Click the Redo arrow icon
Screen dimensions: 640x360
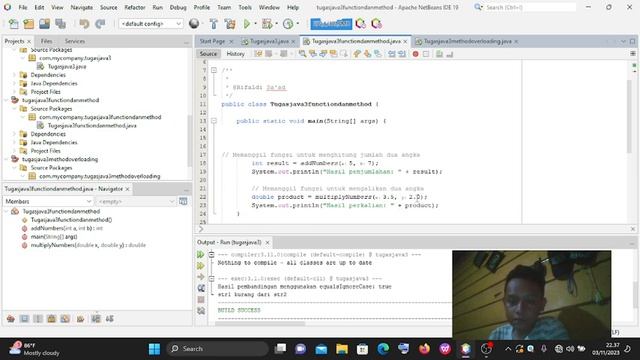pyautogui.click(x=100, y=24)
